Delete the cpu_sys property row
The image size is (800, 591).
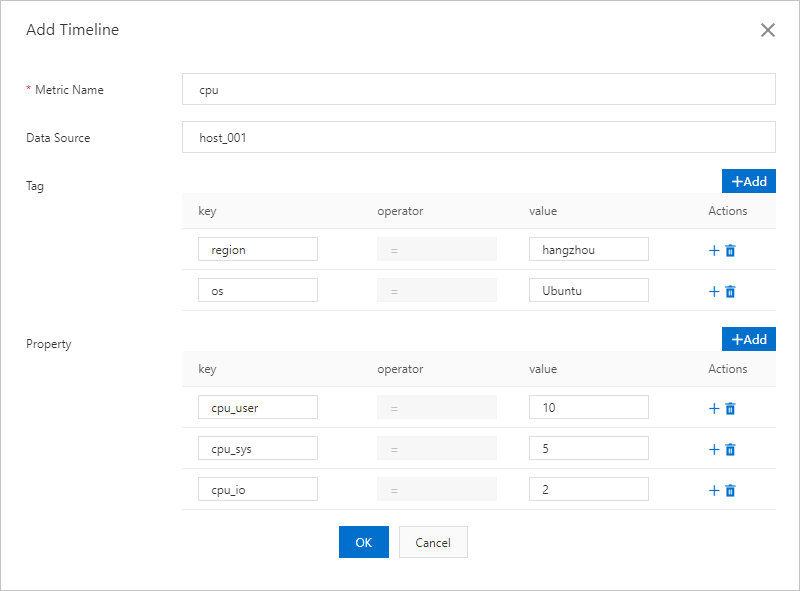click(730, 449)
